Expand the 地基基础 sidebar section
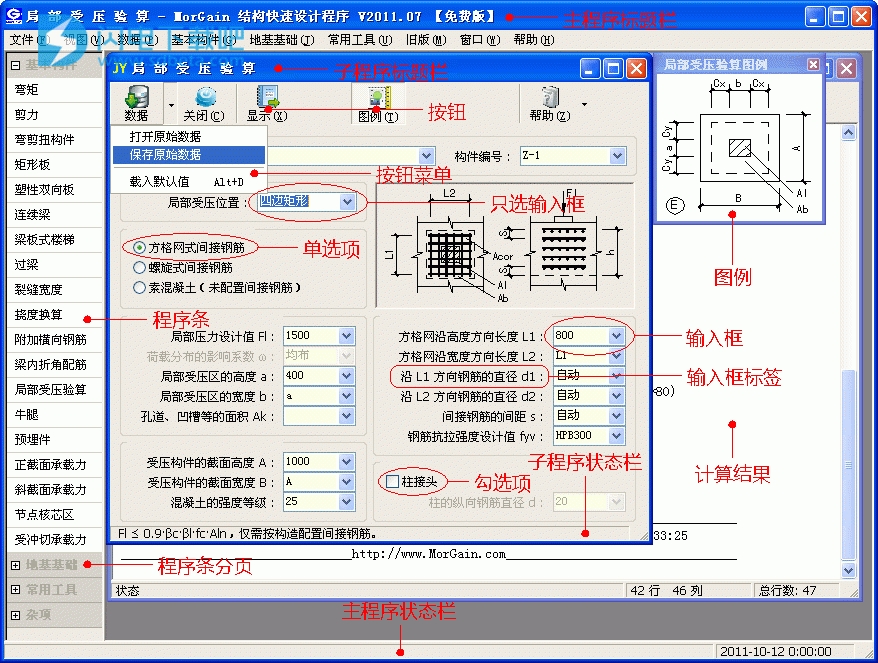 [16, 565]
